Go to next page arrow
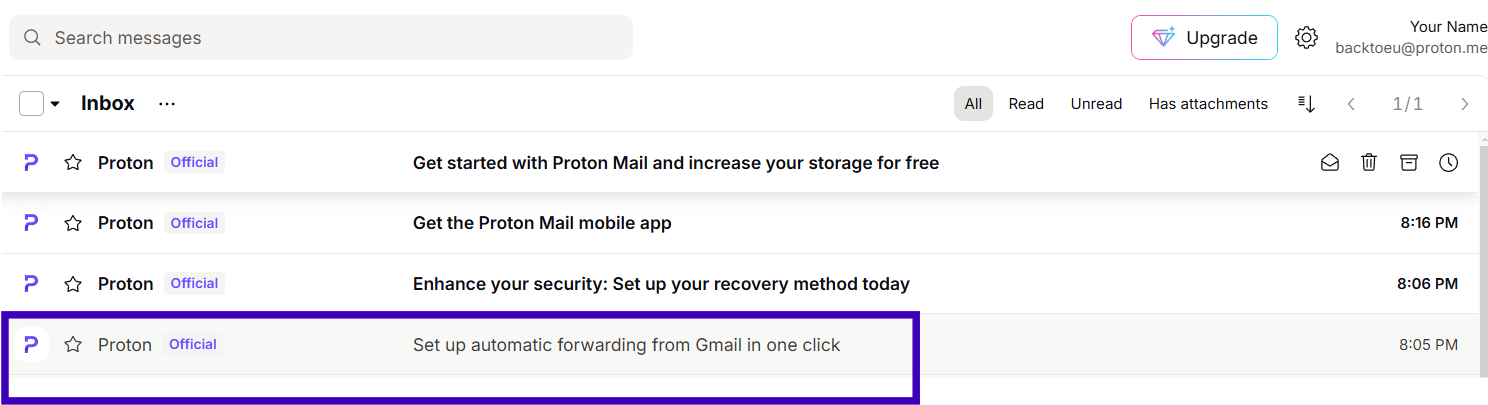This screenshot has height=405, width=1488. (x=1465, y=104)
